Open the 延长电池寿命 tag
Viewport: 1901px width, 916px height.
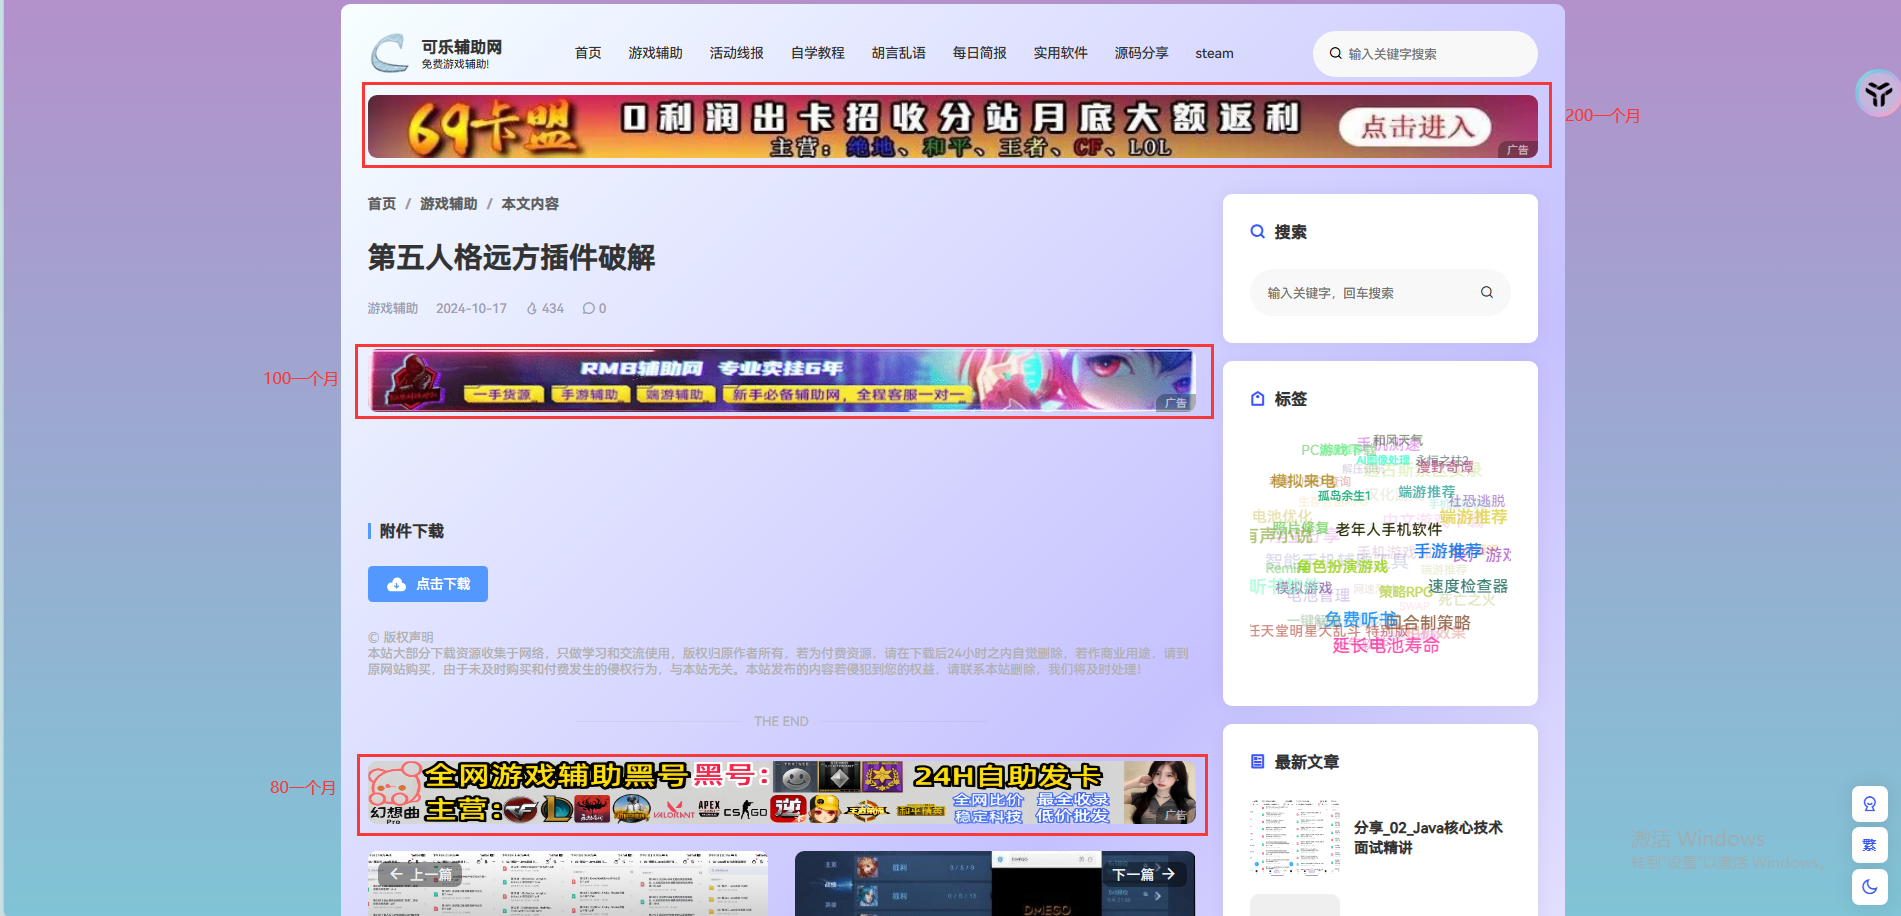tap(1386, 645)
